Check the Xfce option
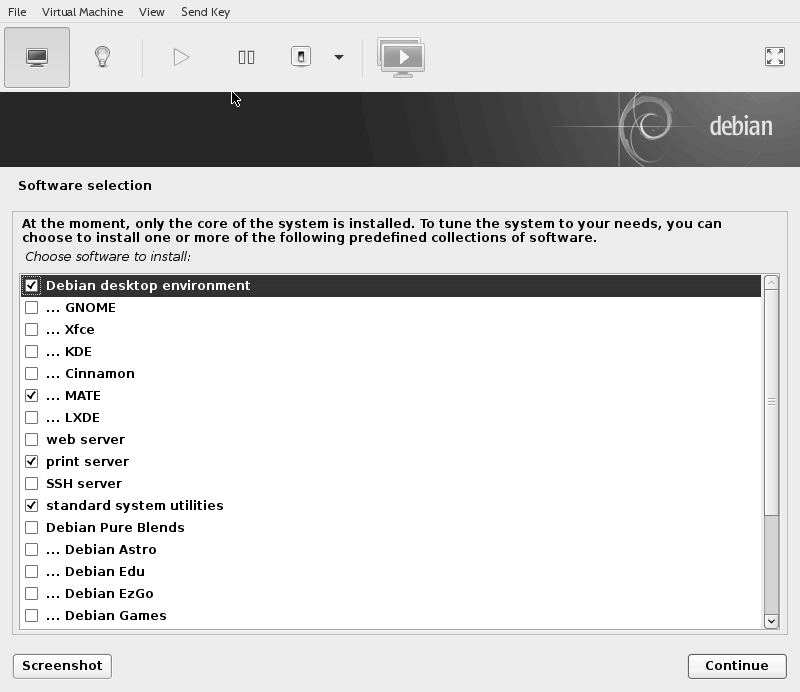The height and width of the screenshot is (692, 800). (32, 329)
